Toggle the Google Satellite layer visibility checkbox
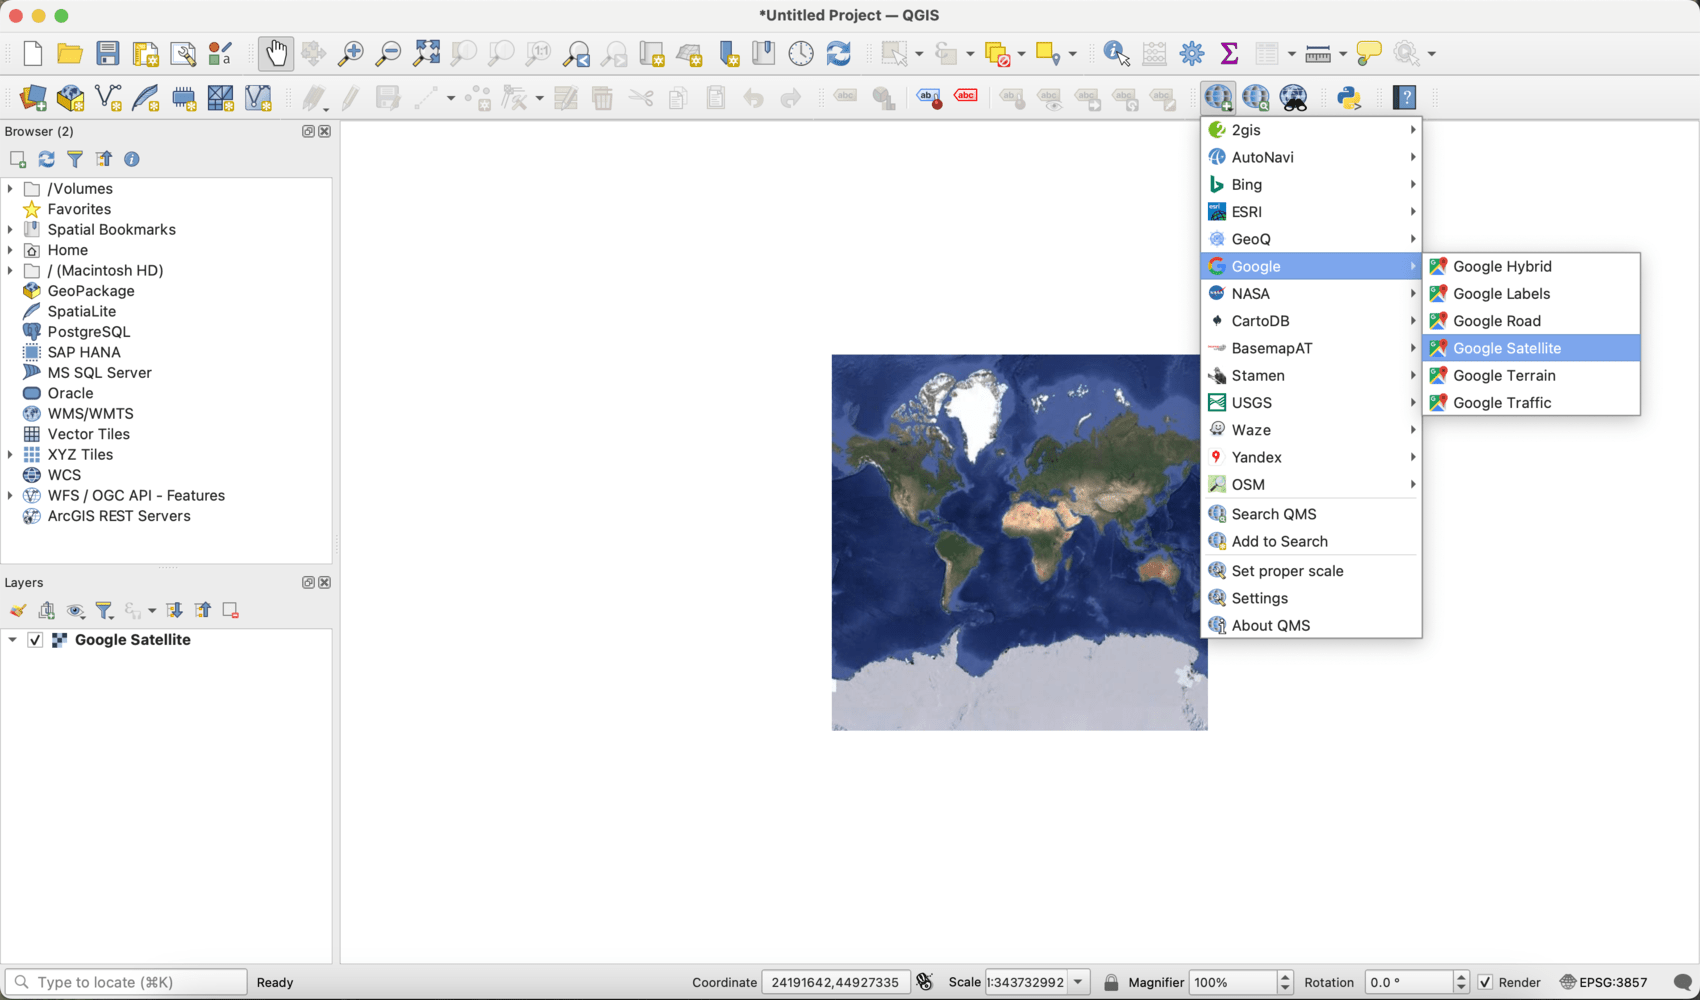Viewport: 1700px width, 1000px height. (x=35, y=640)
